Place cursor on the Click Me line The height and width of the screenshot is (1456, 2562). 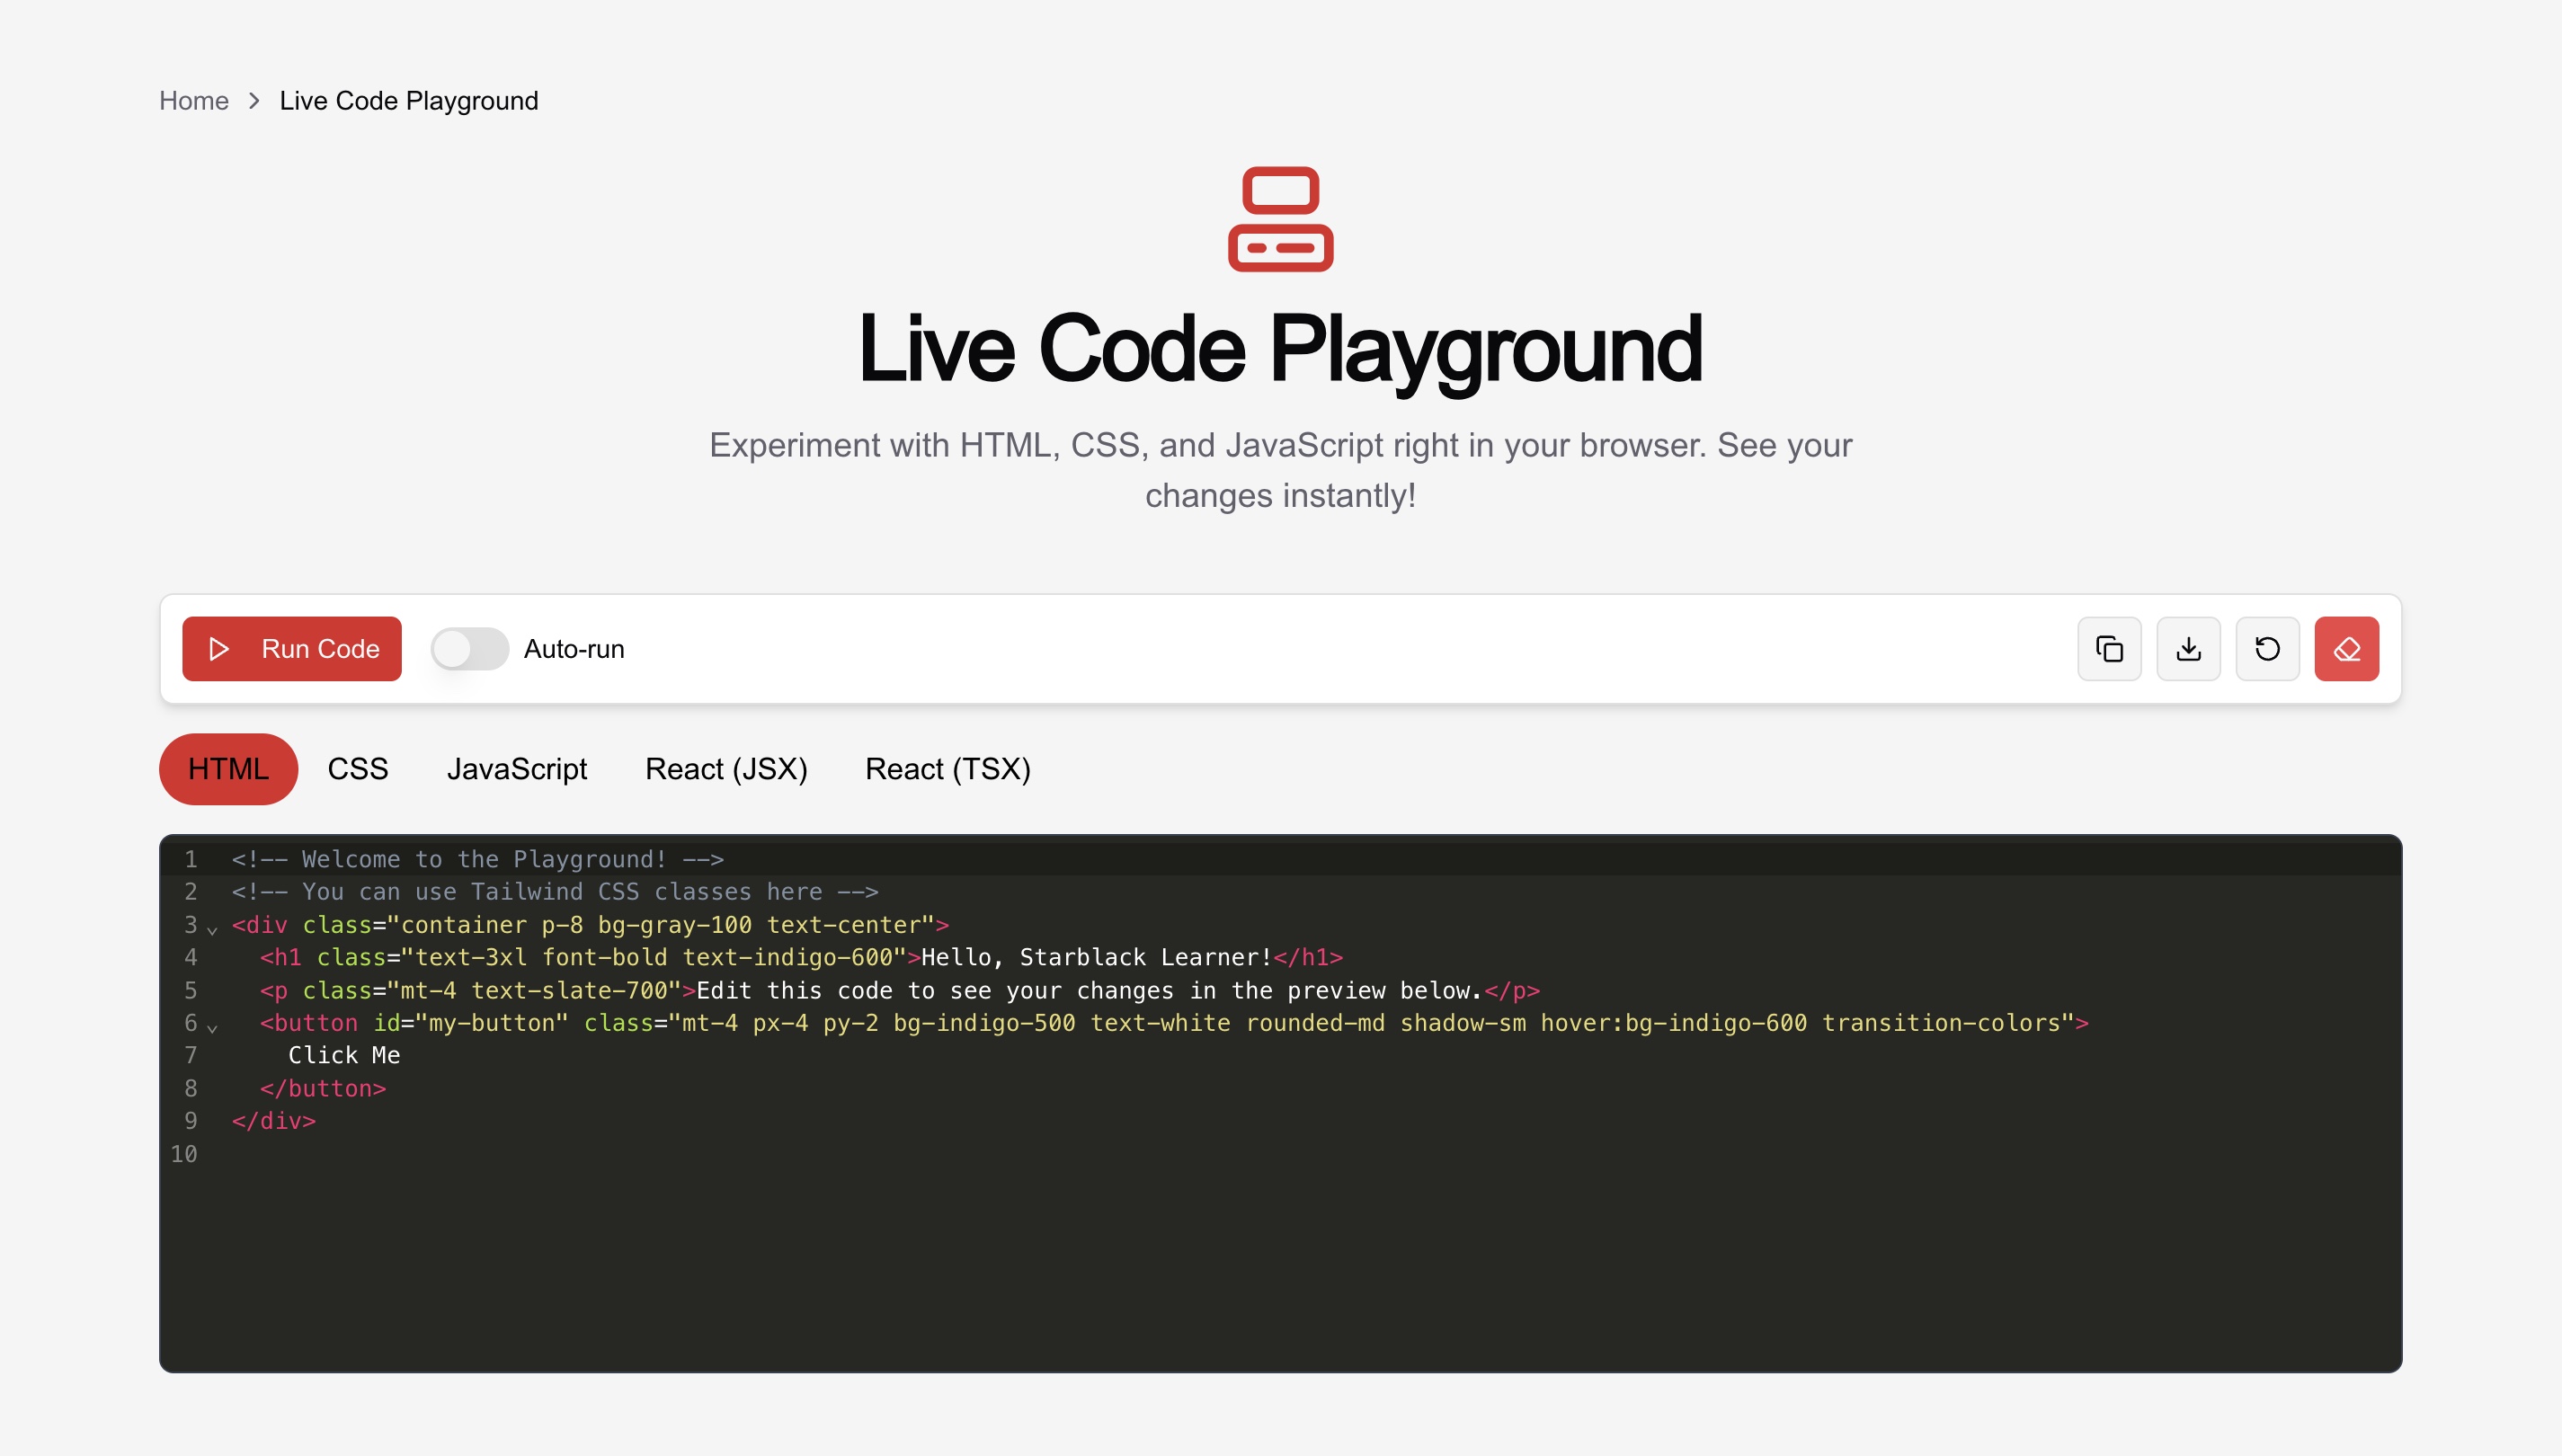(x=345, y=1055)
